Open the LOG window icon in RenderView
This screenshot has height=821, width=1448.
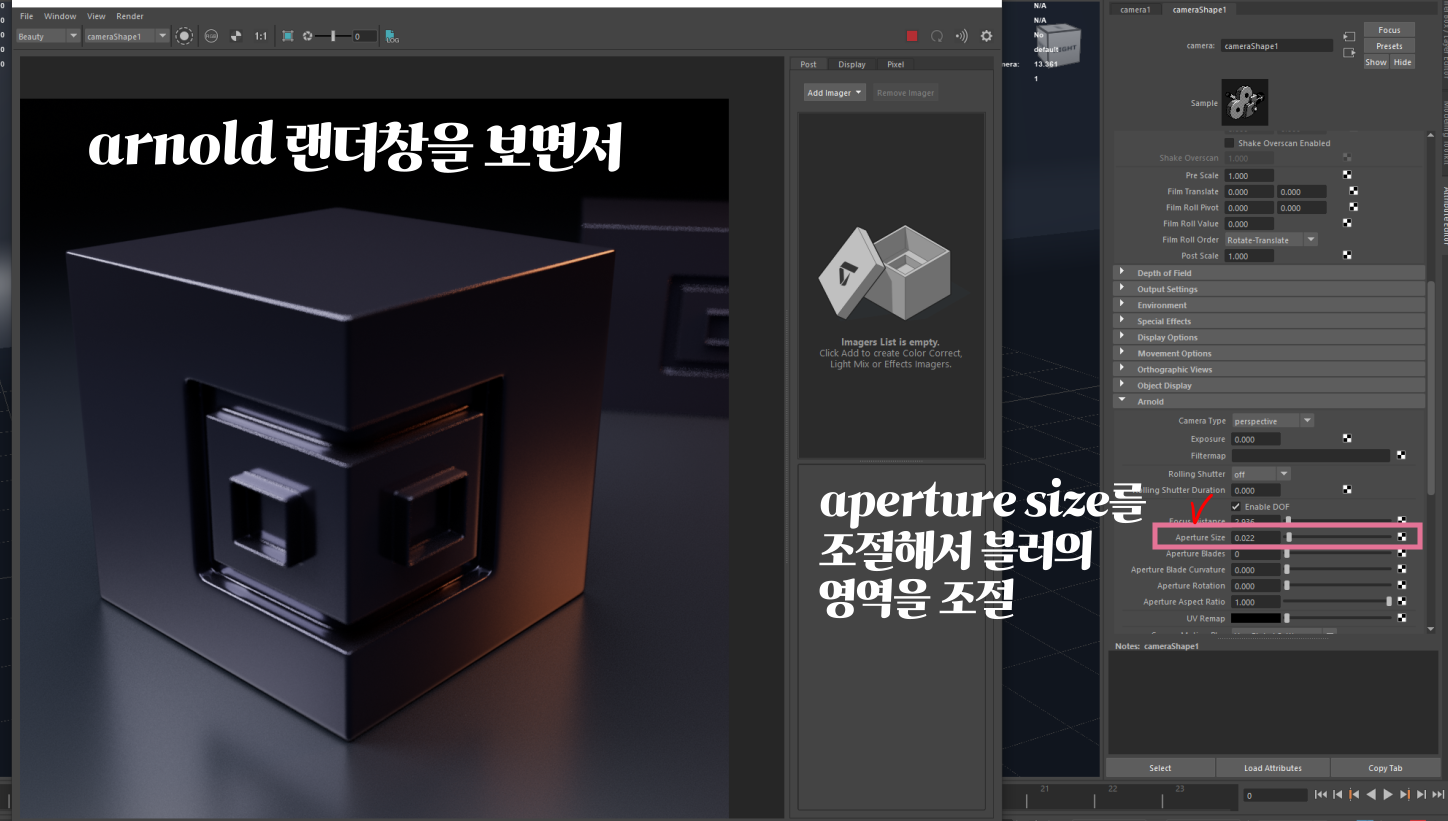tap(392, 36)
